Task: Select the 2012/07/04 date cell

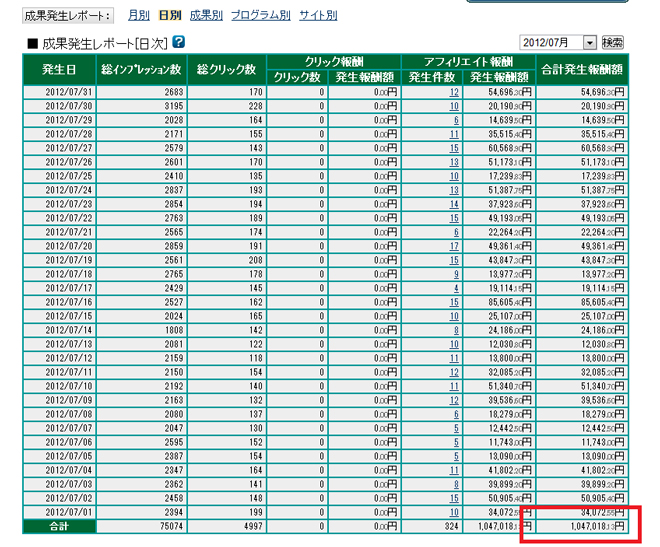Action: coord(65,470)
